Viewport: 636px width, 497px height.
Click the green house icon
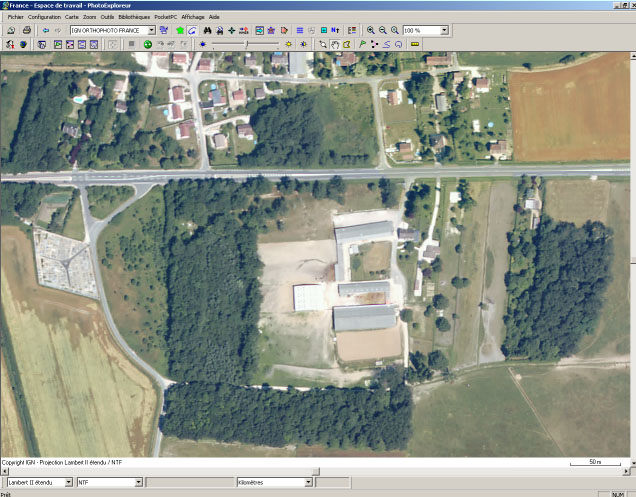[180, 30]
